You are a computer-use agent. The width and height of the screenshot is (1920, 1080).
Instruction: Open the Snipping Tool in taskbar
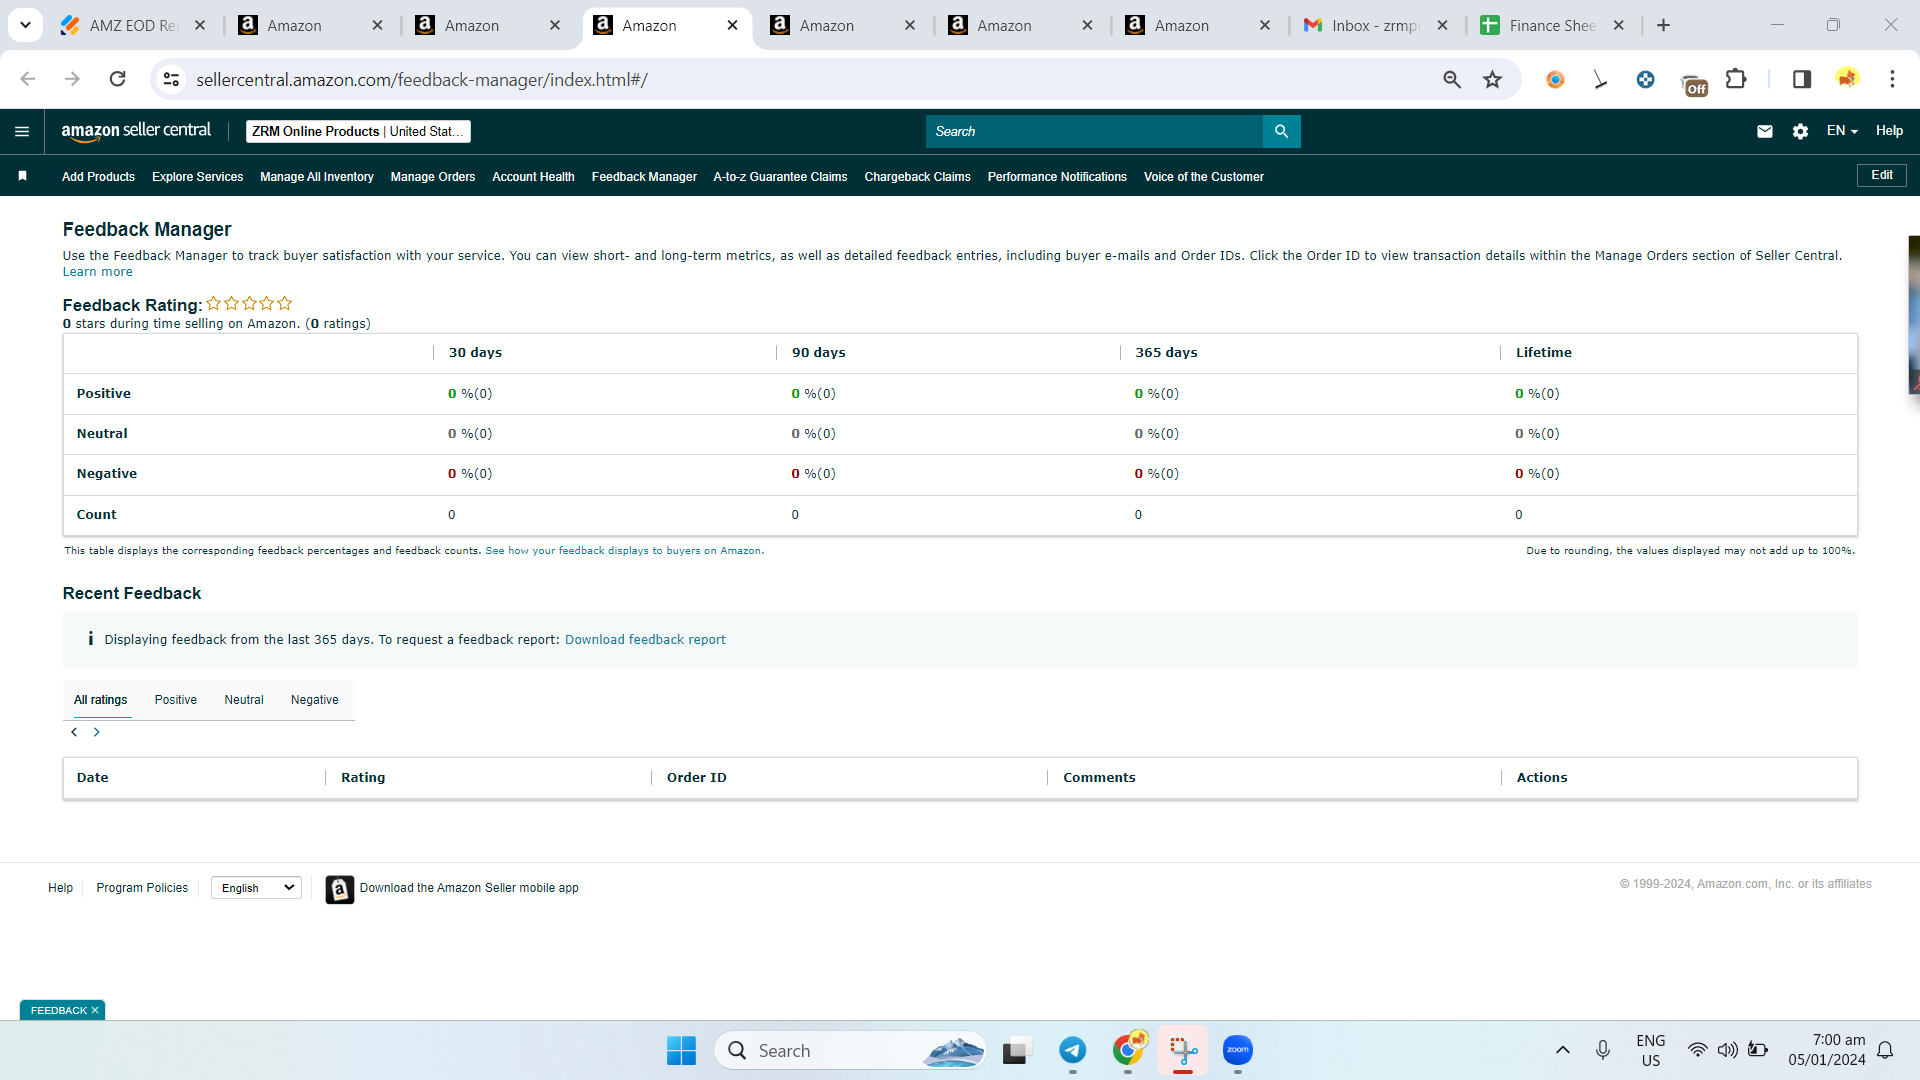coord(1183,1051)
